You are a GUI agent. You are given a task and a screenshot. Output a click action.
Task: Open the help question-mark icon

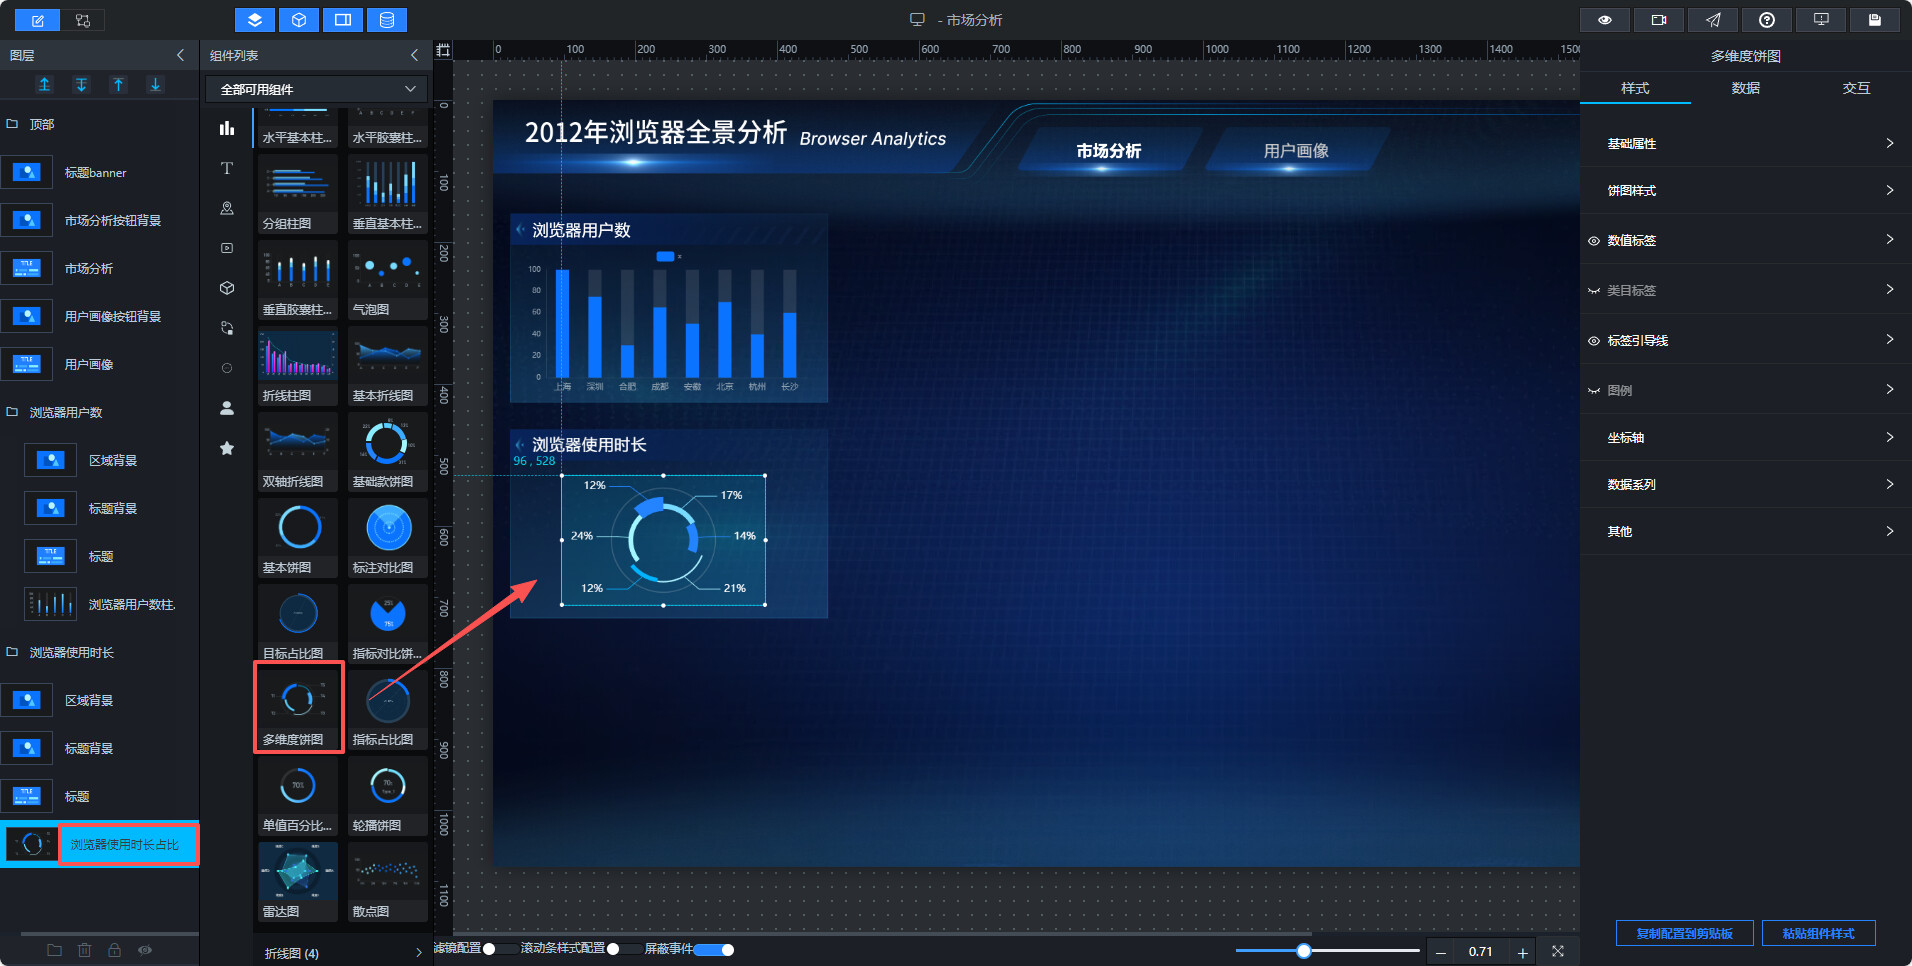[x=1767, y=20]
